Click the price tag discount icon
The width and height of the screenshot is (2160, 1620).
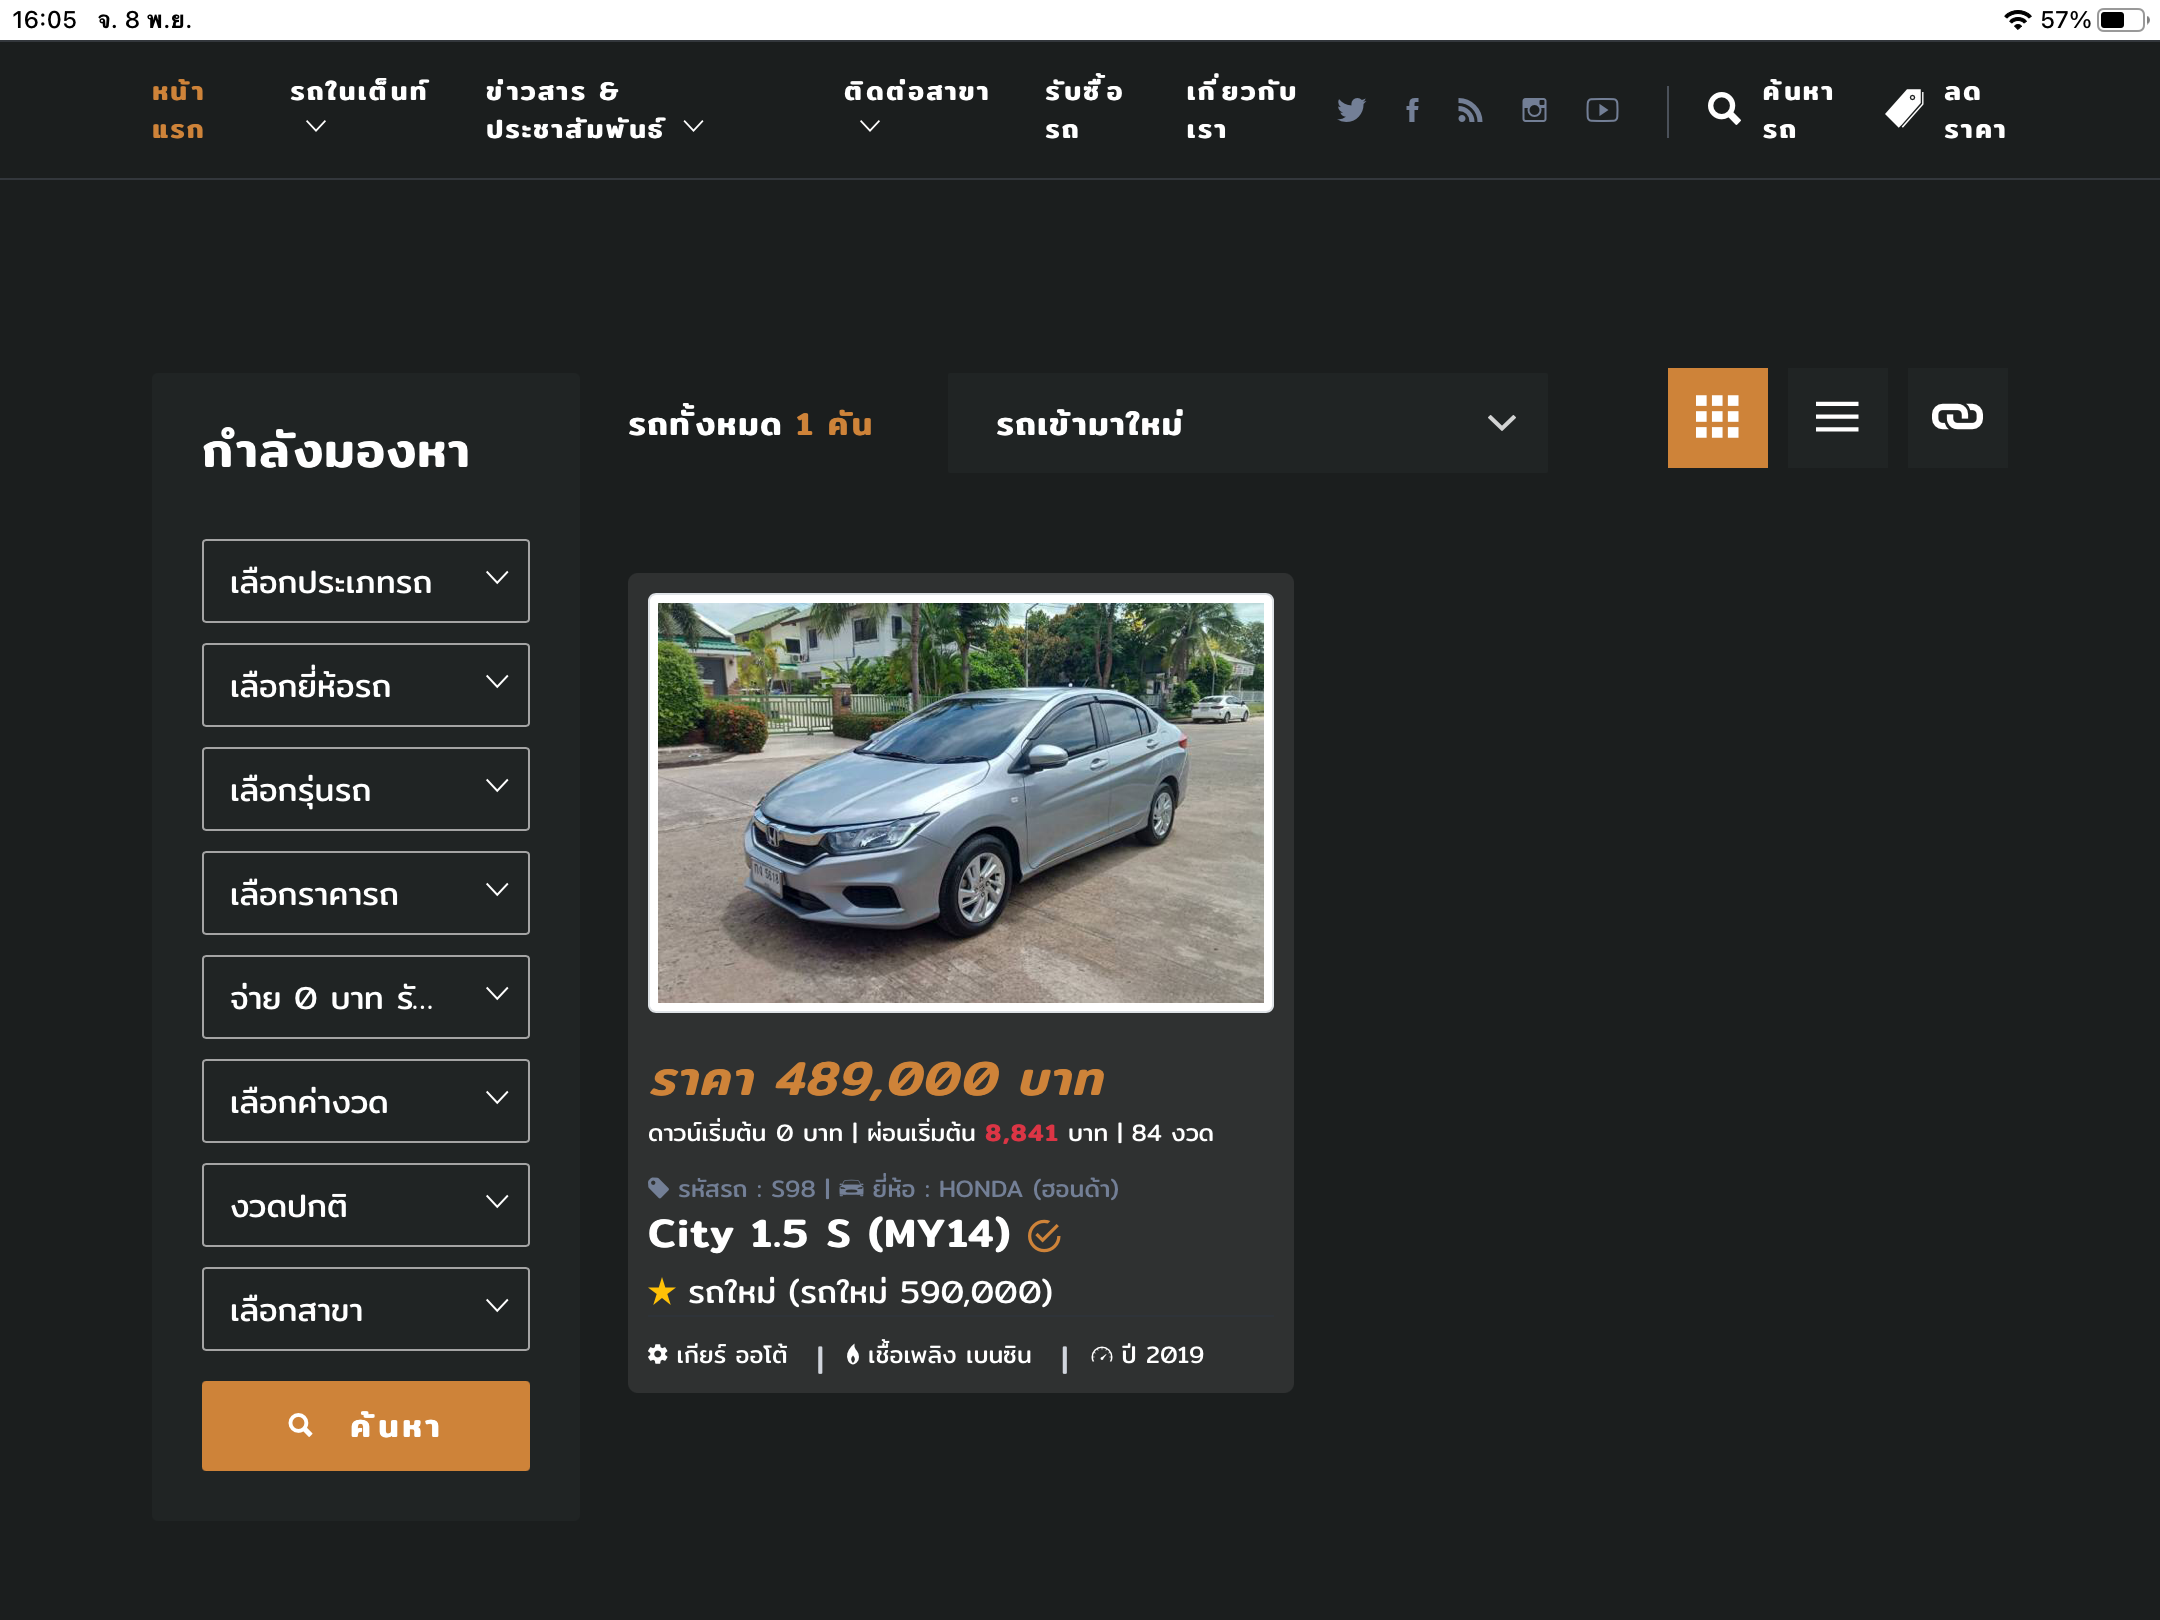click(x=1904, y=109)
